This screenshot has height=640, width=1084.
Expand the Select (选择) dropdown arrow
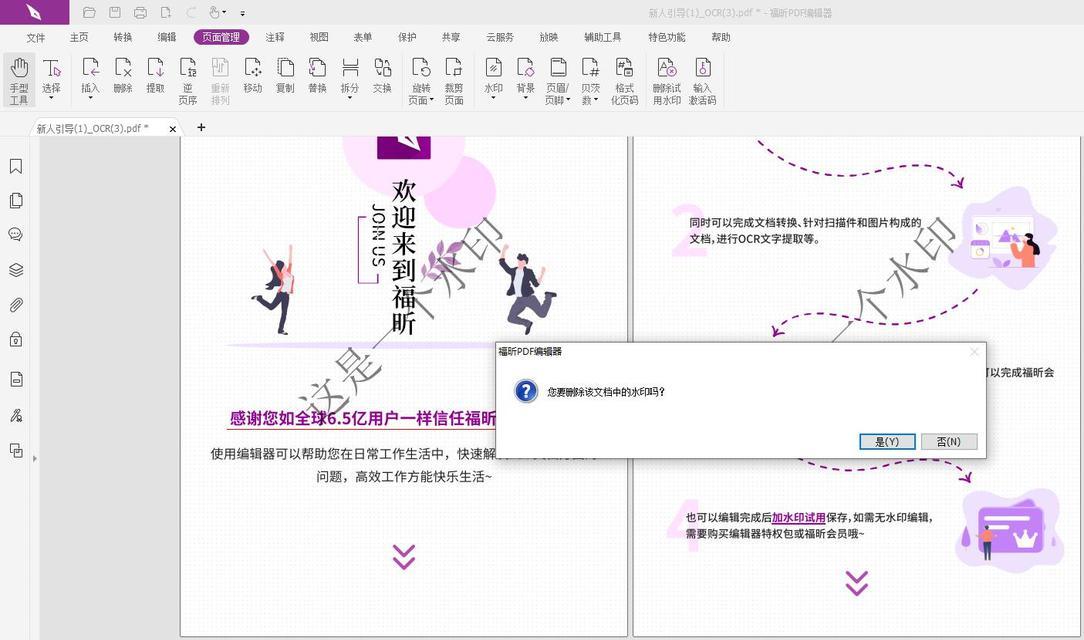coord(51,98)
